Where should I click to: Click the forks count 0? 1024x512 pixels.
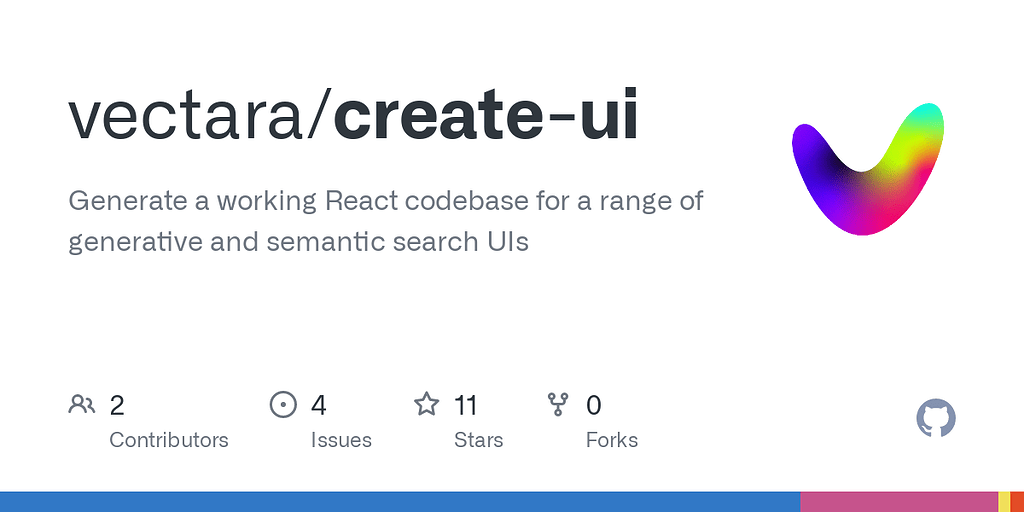(x=593, y=405)
